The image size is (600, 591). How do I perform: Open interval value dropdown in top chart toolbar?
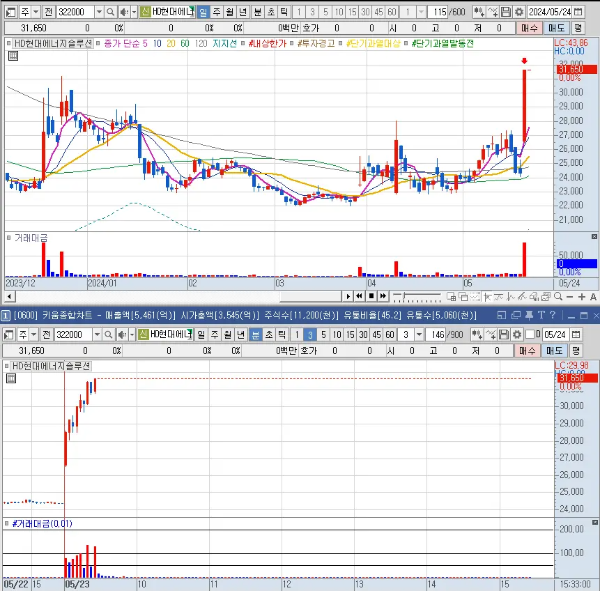coord(421,12)
